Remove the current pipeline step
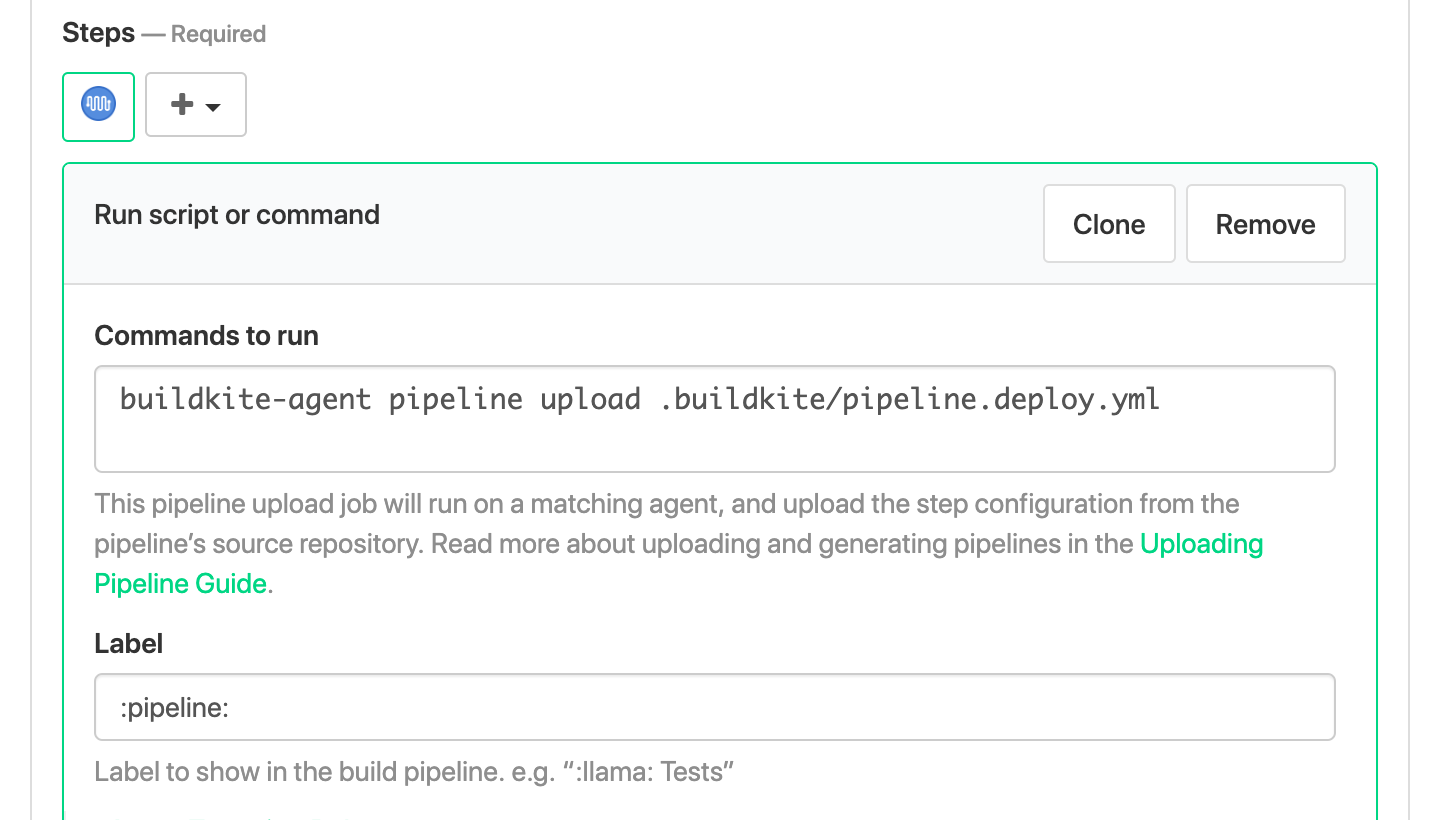1440x820 pixels. (x=1265, y=223)
